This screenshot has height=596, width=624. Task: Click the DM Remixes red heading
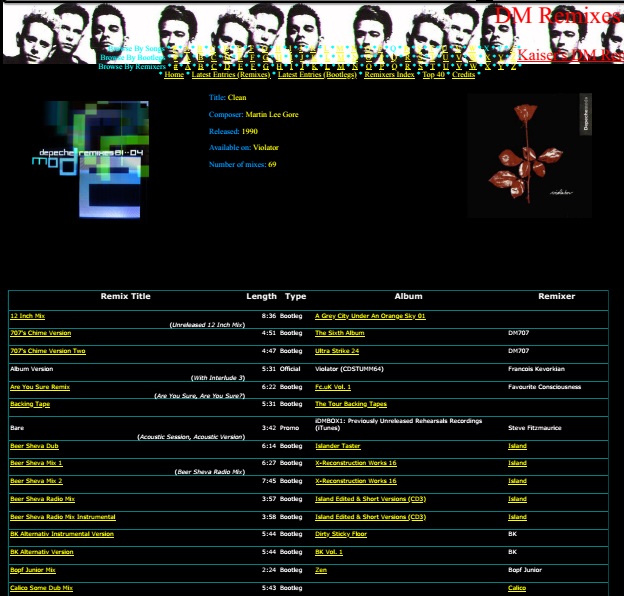pos(558,16)
